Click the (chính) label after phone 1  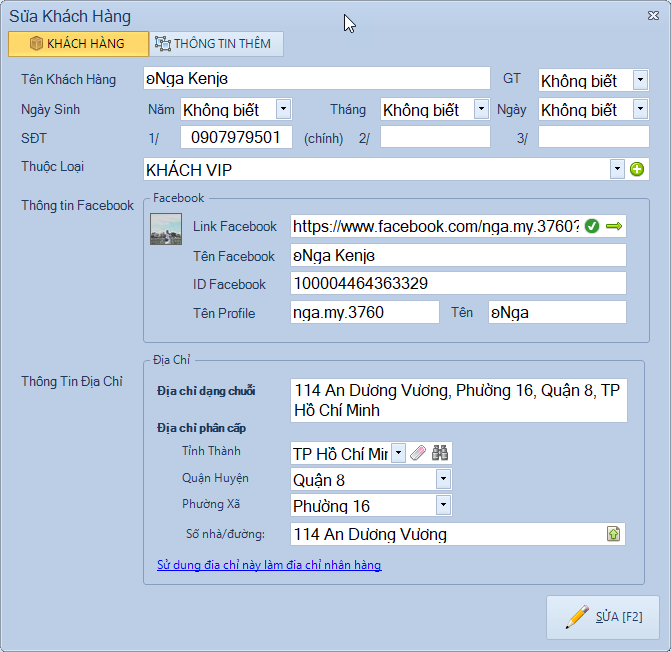[324, 138]
